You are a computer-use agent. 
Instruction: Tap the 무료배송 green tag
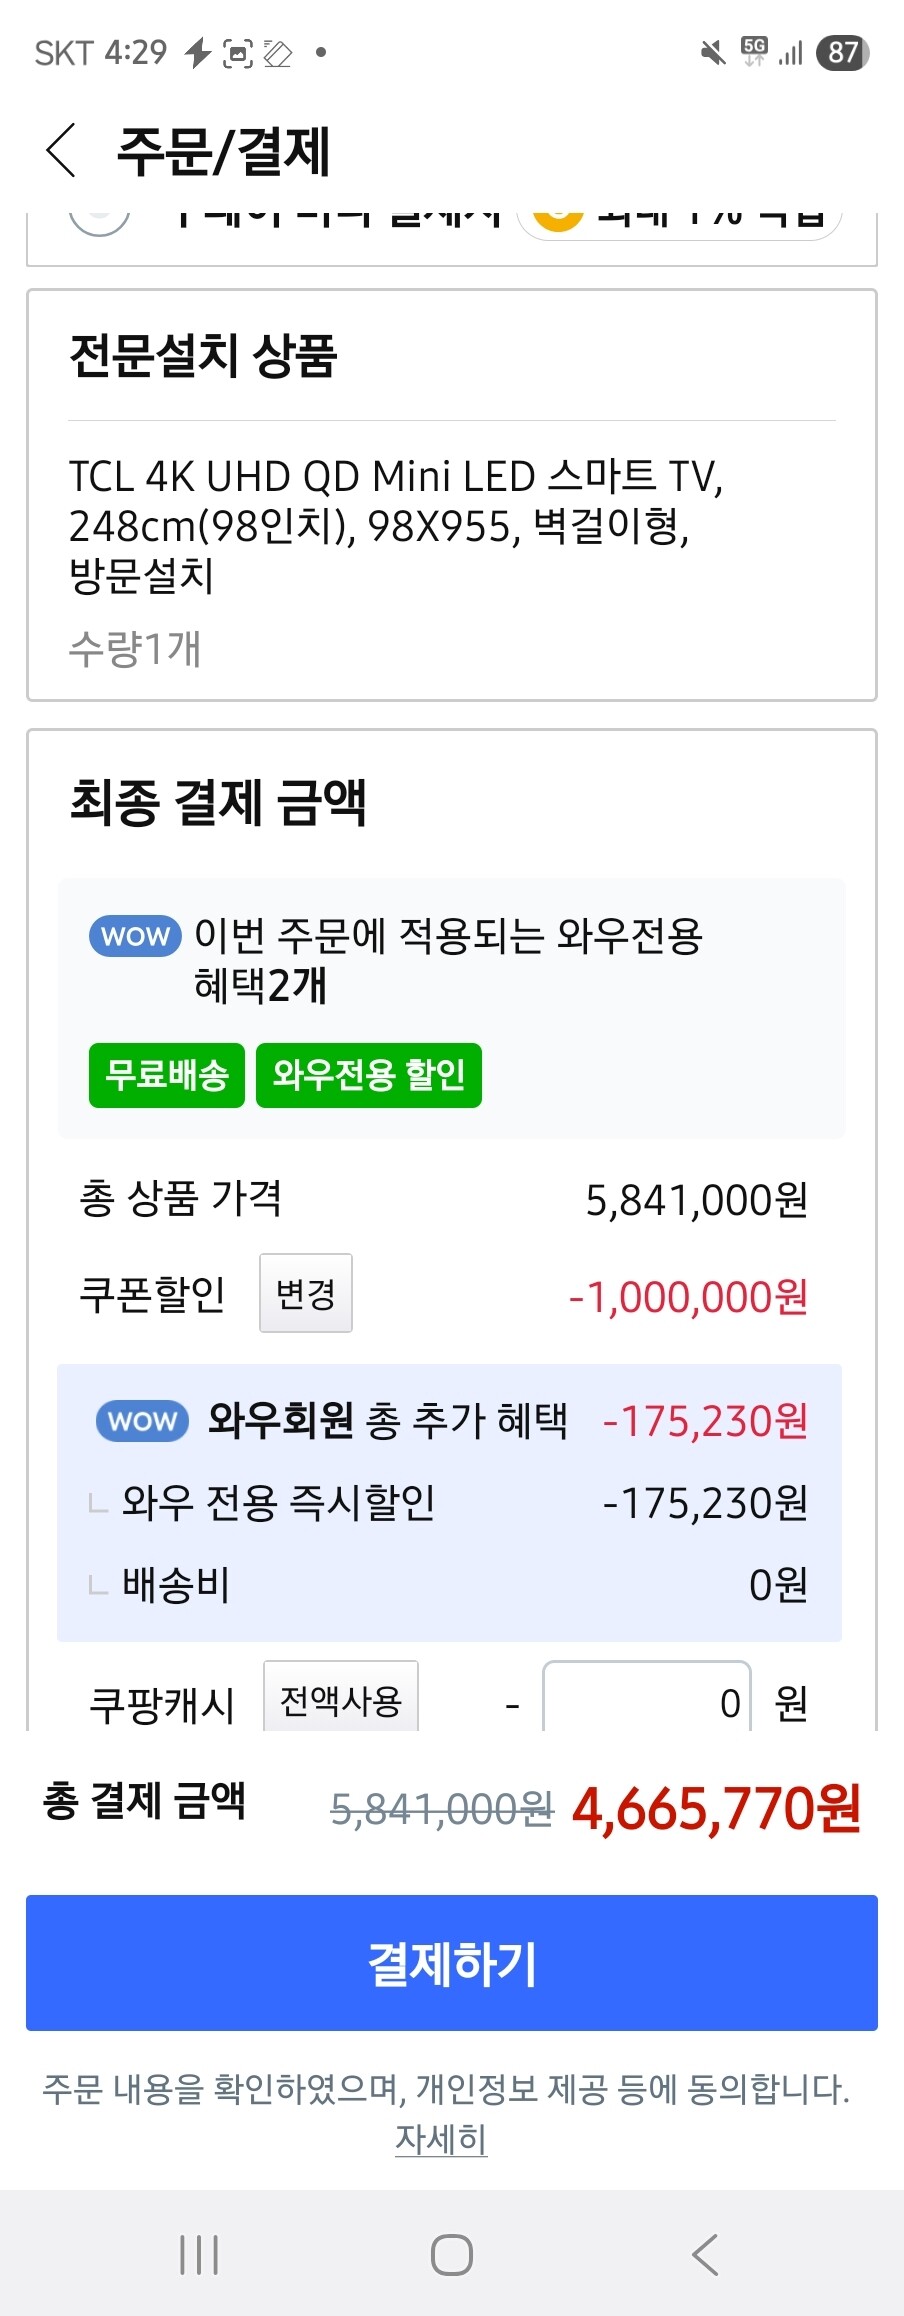(x=167, y=1075)
